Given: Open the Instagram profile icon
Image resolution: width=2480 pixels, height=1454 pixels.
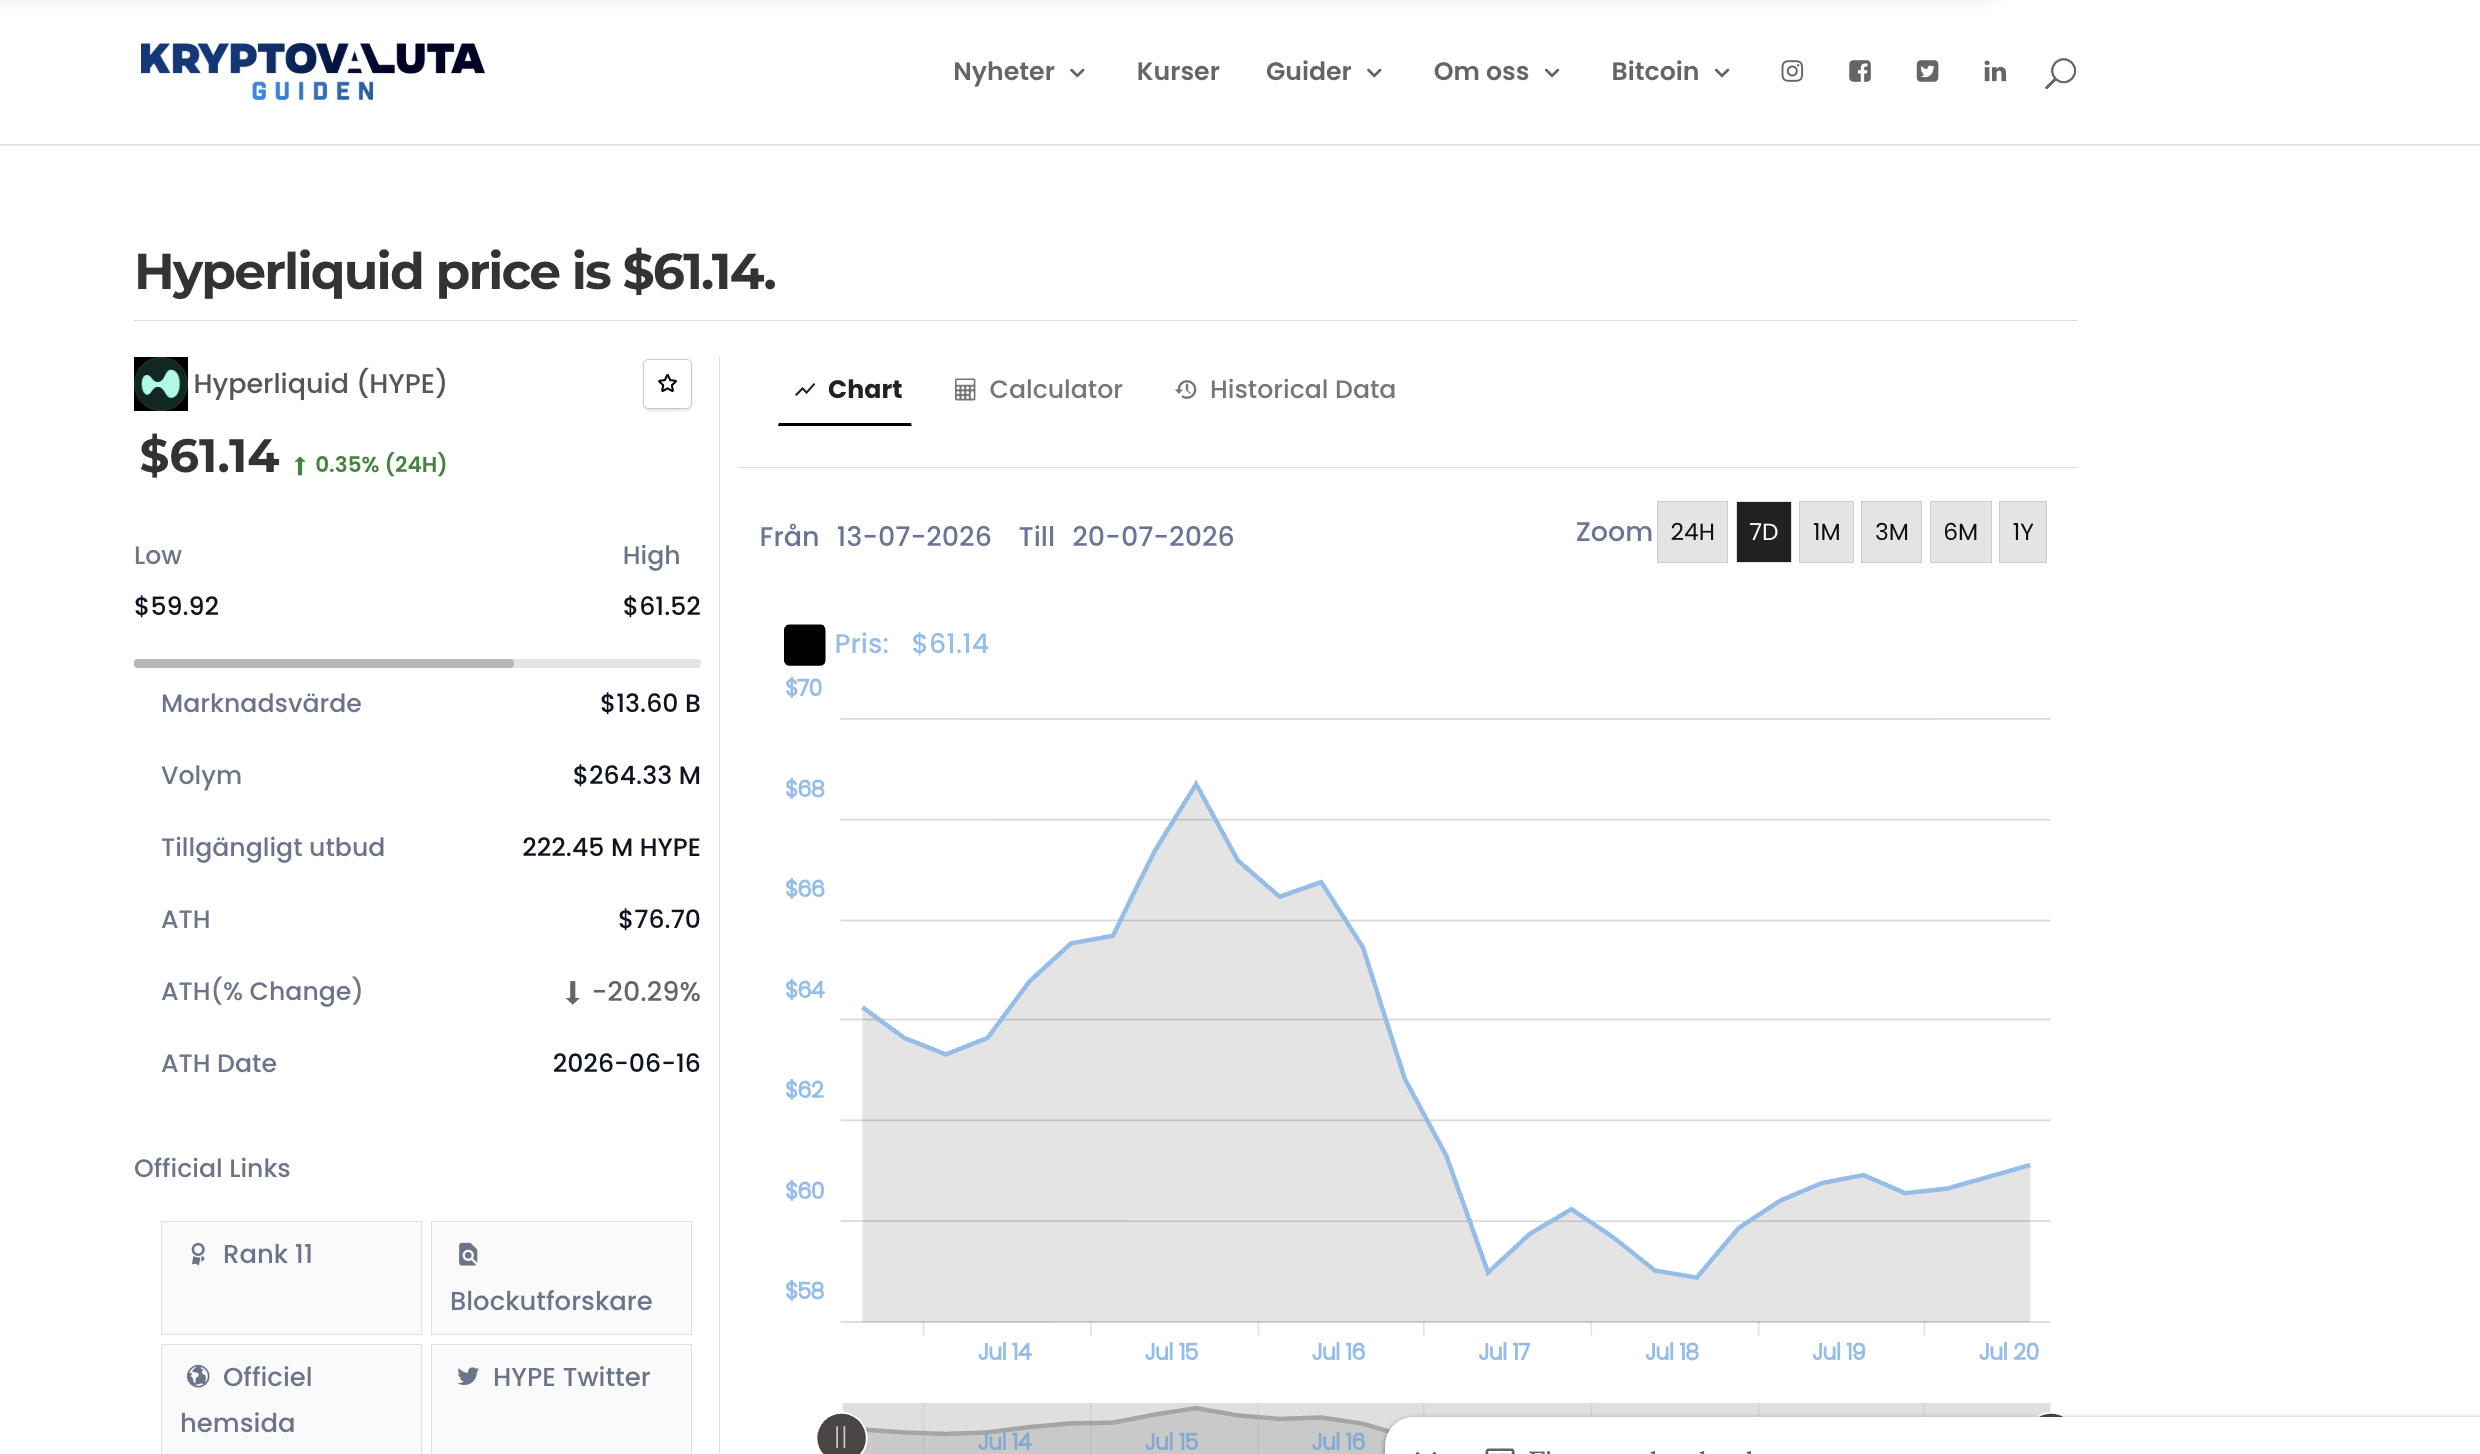Looking at the screenshot, I should tap(1792, 71).
